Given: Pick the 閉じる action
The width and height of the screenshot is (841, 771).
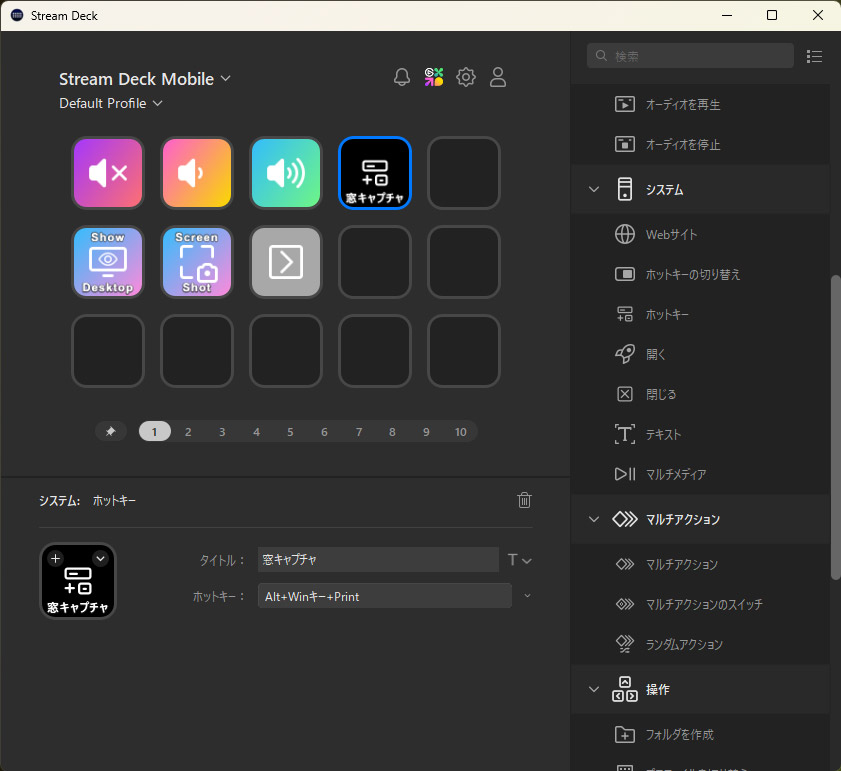Looking at the screenshot, I should pyautogui.click(x=700, y=394).
